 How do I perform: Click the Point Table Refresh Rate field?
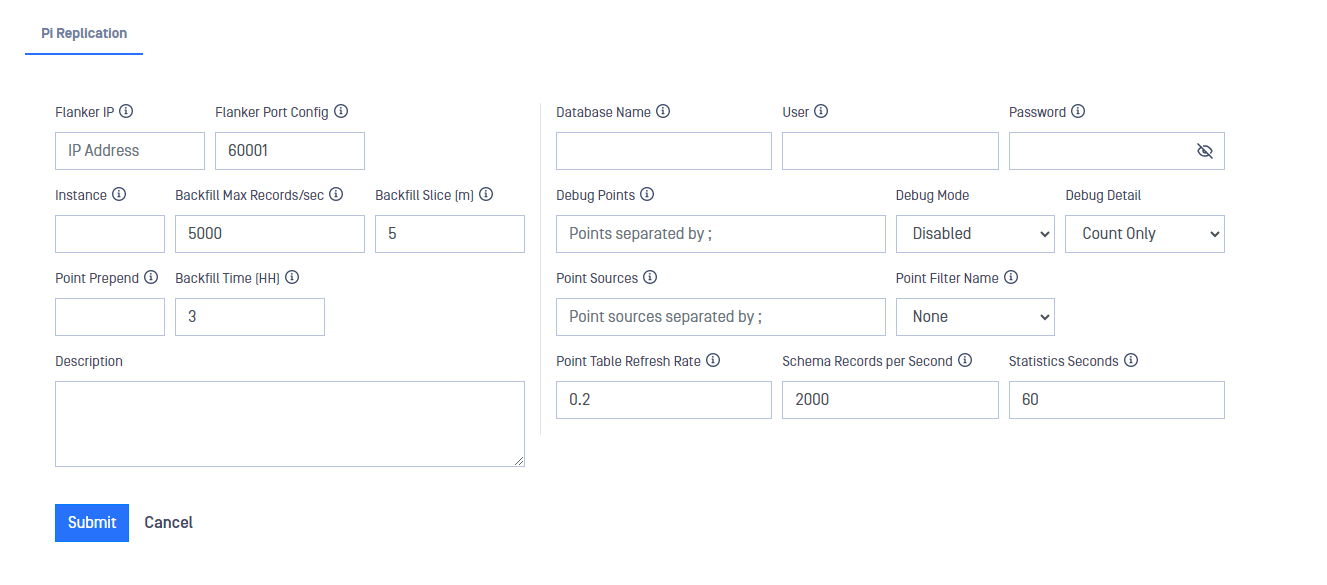(664, 400)
